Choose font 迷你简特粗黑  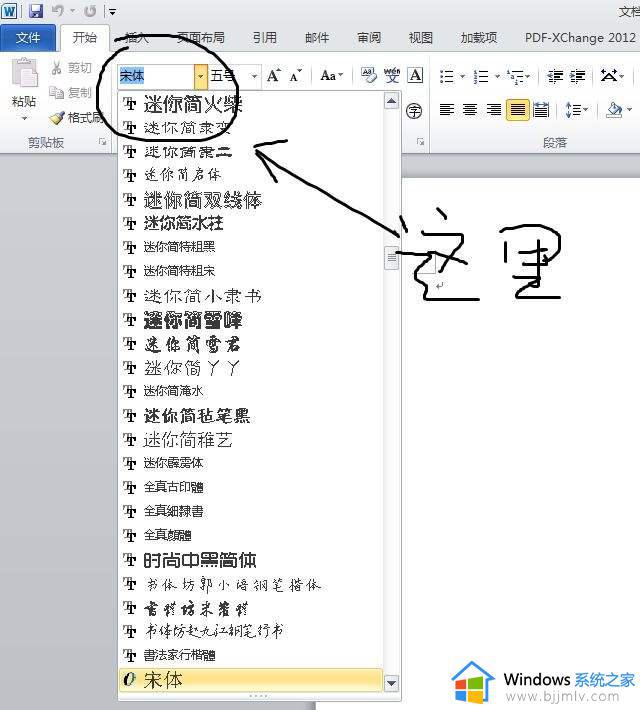pos(250,247)
